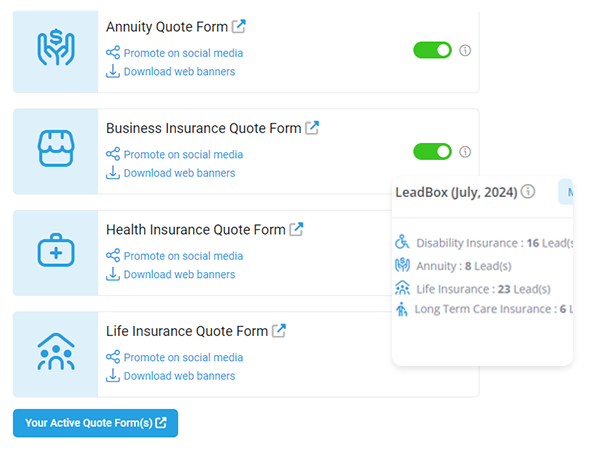Click info icon beside Business Insurance toggle
The height and width of the screenshot is (454, 596).
click(x=465, y=152)
